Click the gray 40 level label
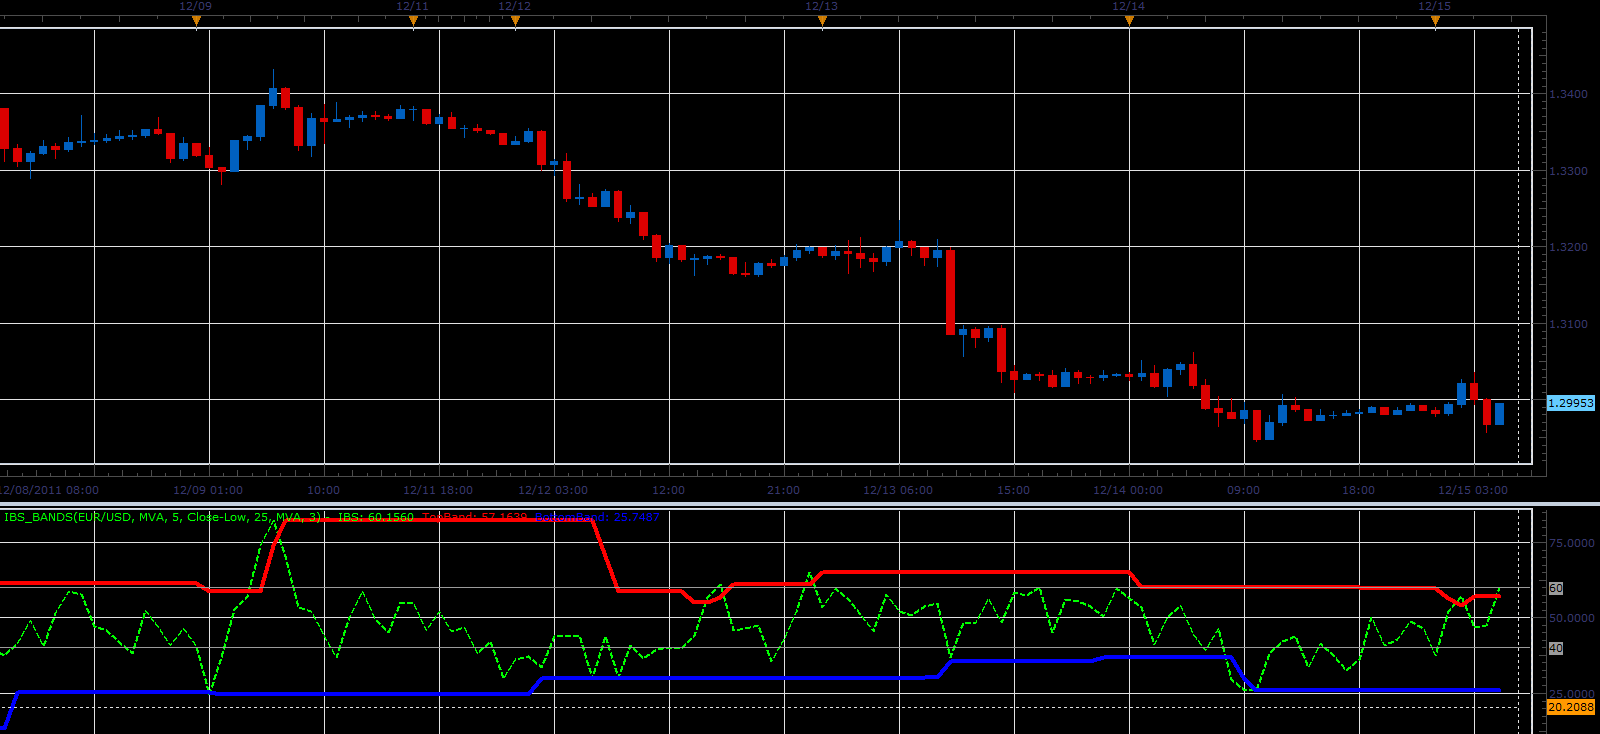 (x=1556, y=648)
